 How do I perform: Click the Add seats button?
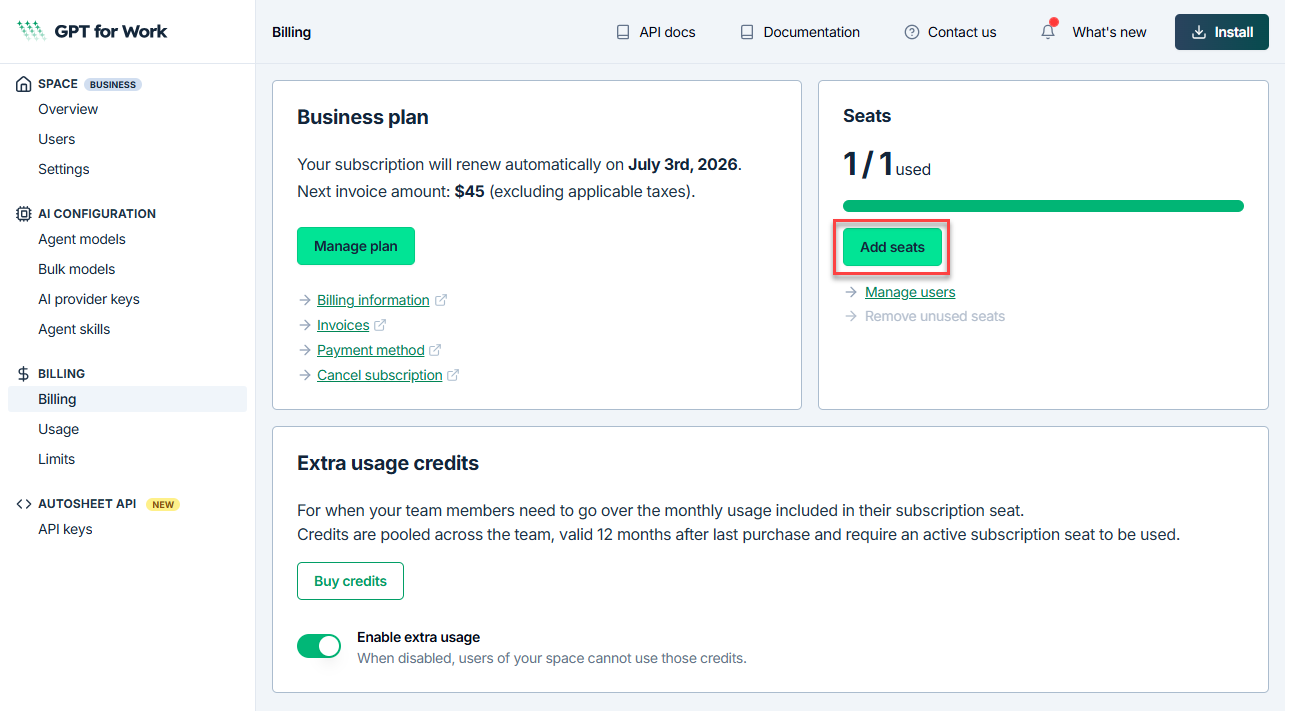click(x=893, y=247)
